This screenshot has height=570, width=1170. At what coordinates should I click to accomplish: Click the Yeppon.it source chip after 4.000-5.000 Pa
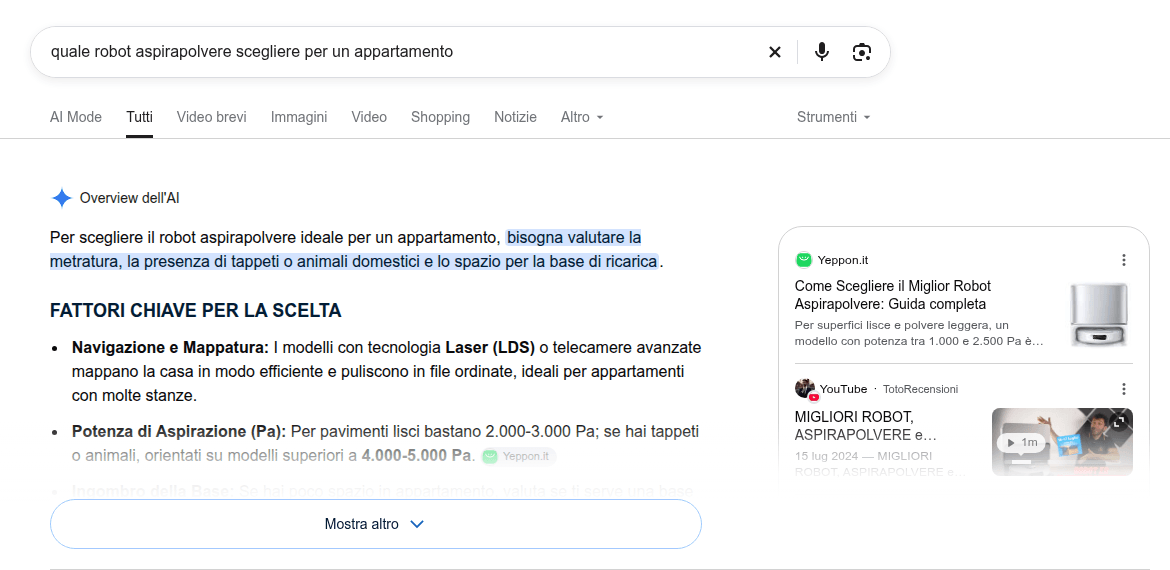[x=519, y=457]
